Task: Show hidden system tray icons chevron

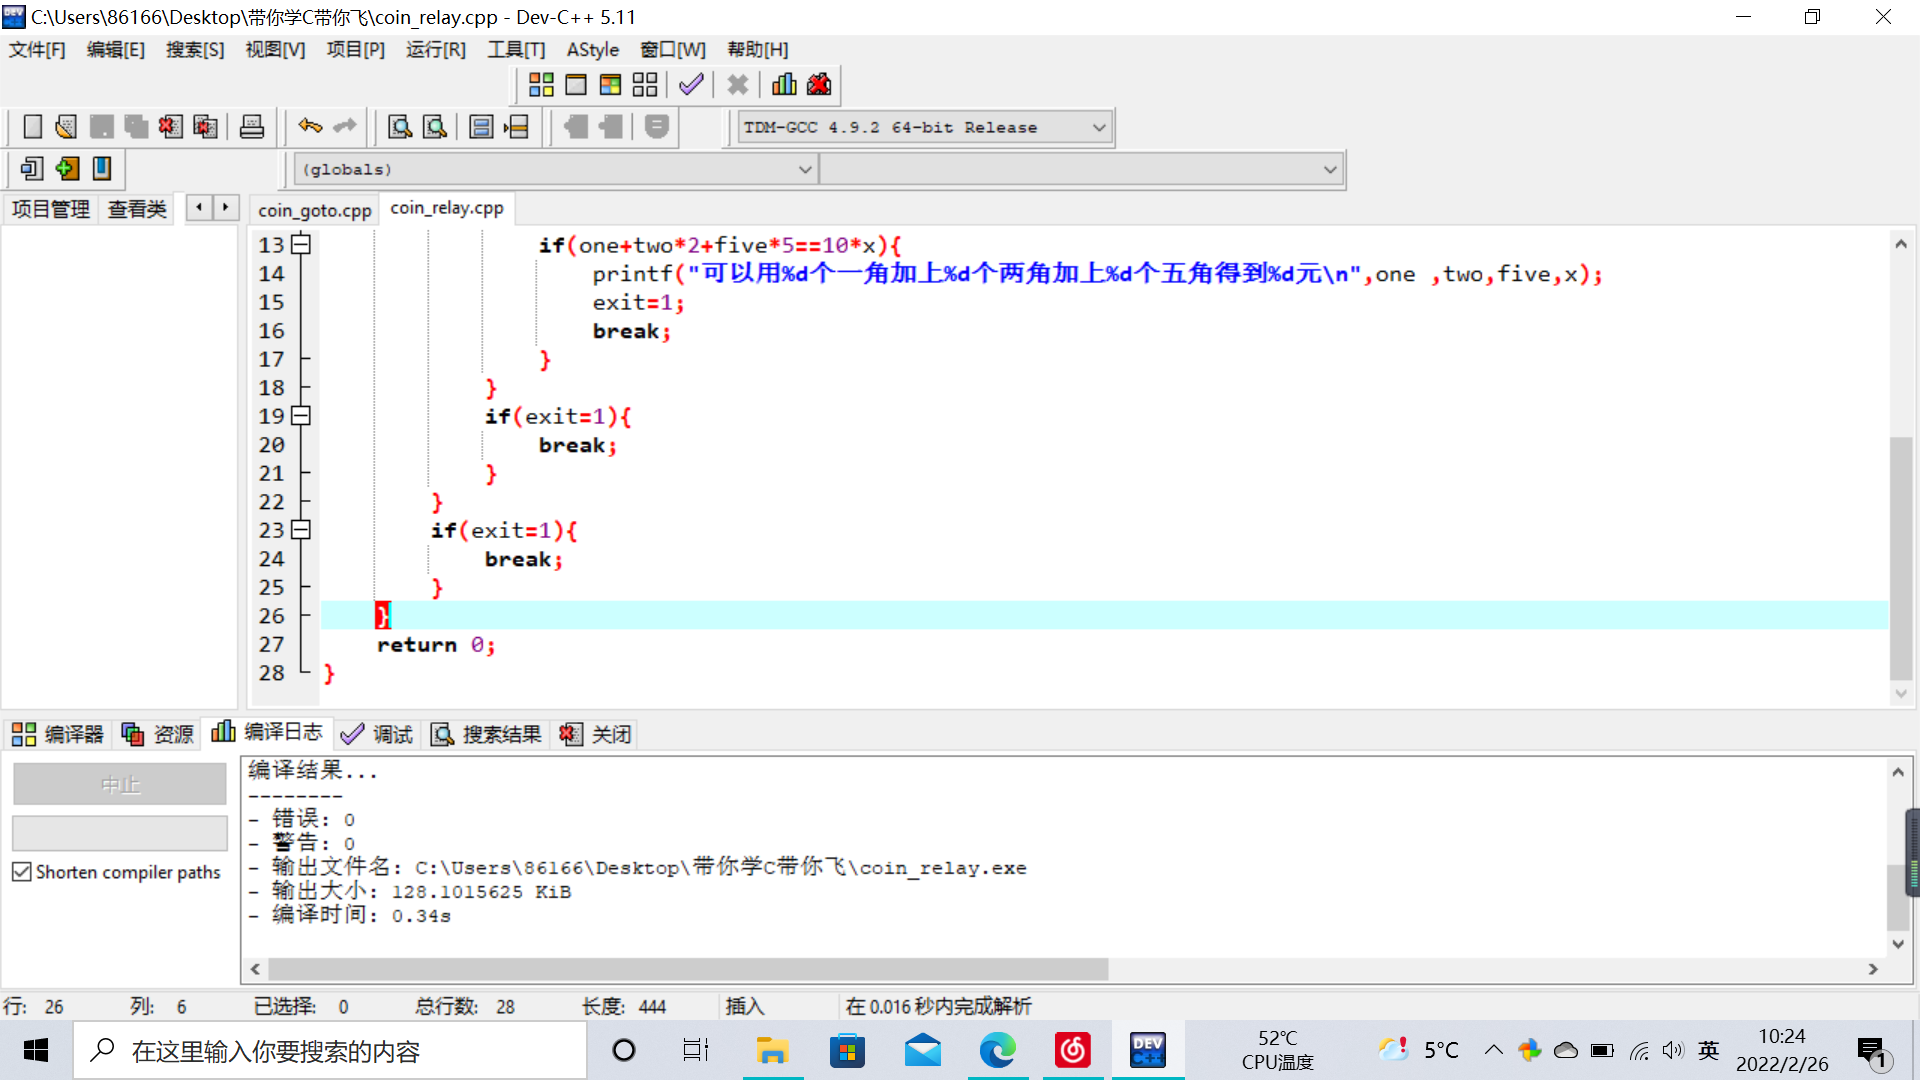Action: pyautogui.click(x=1493, y=1050)
